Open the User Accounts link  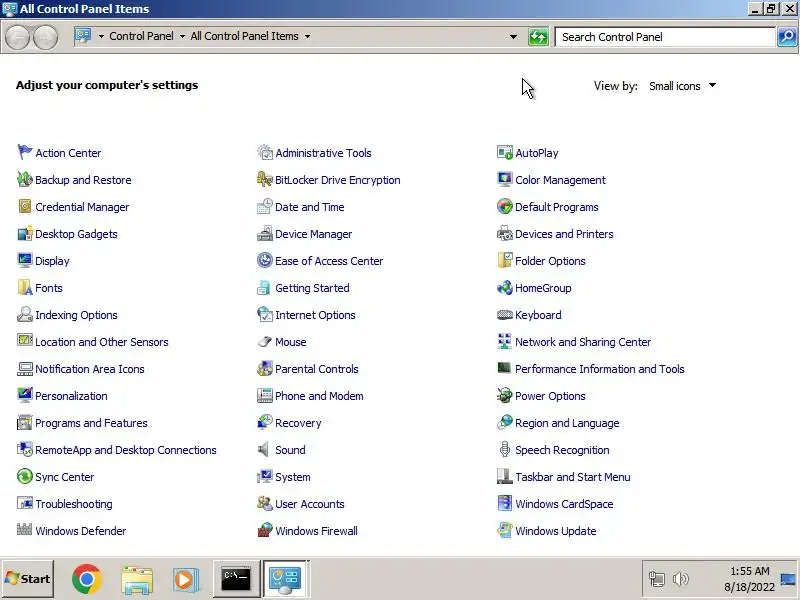coord(310,504)
